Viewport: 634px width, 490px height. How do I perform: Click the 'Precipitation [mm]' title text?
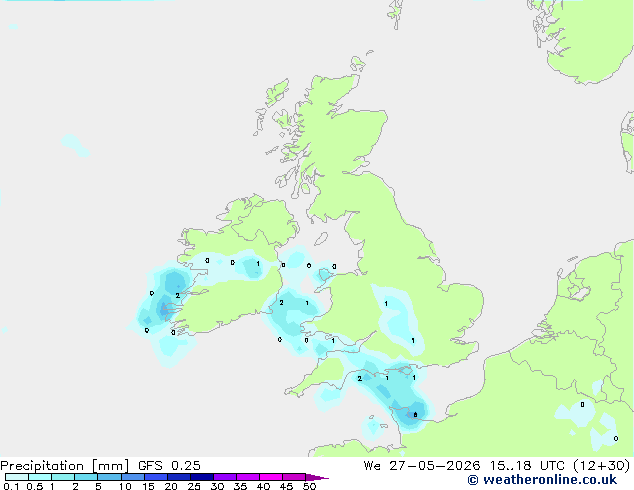(65, 466)
